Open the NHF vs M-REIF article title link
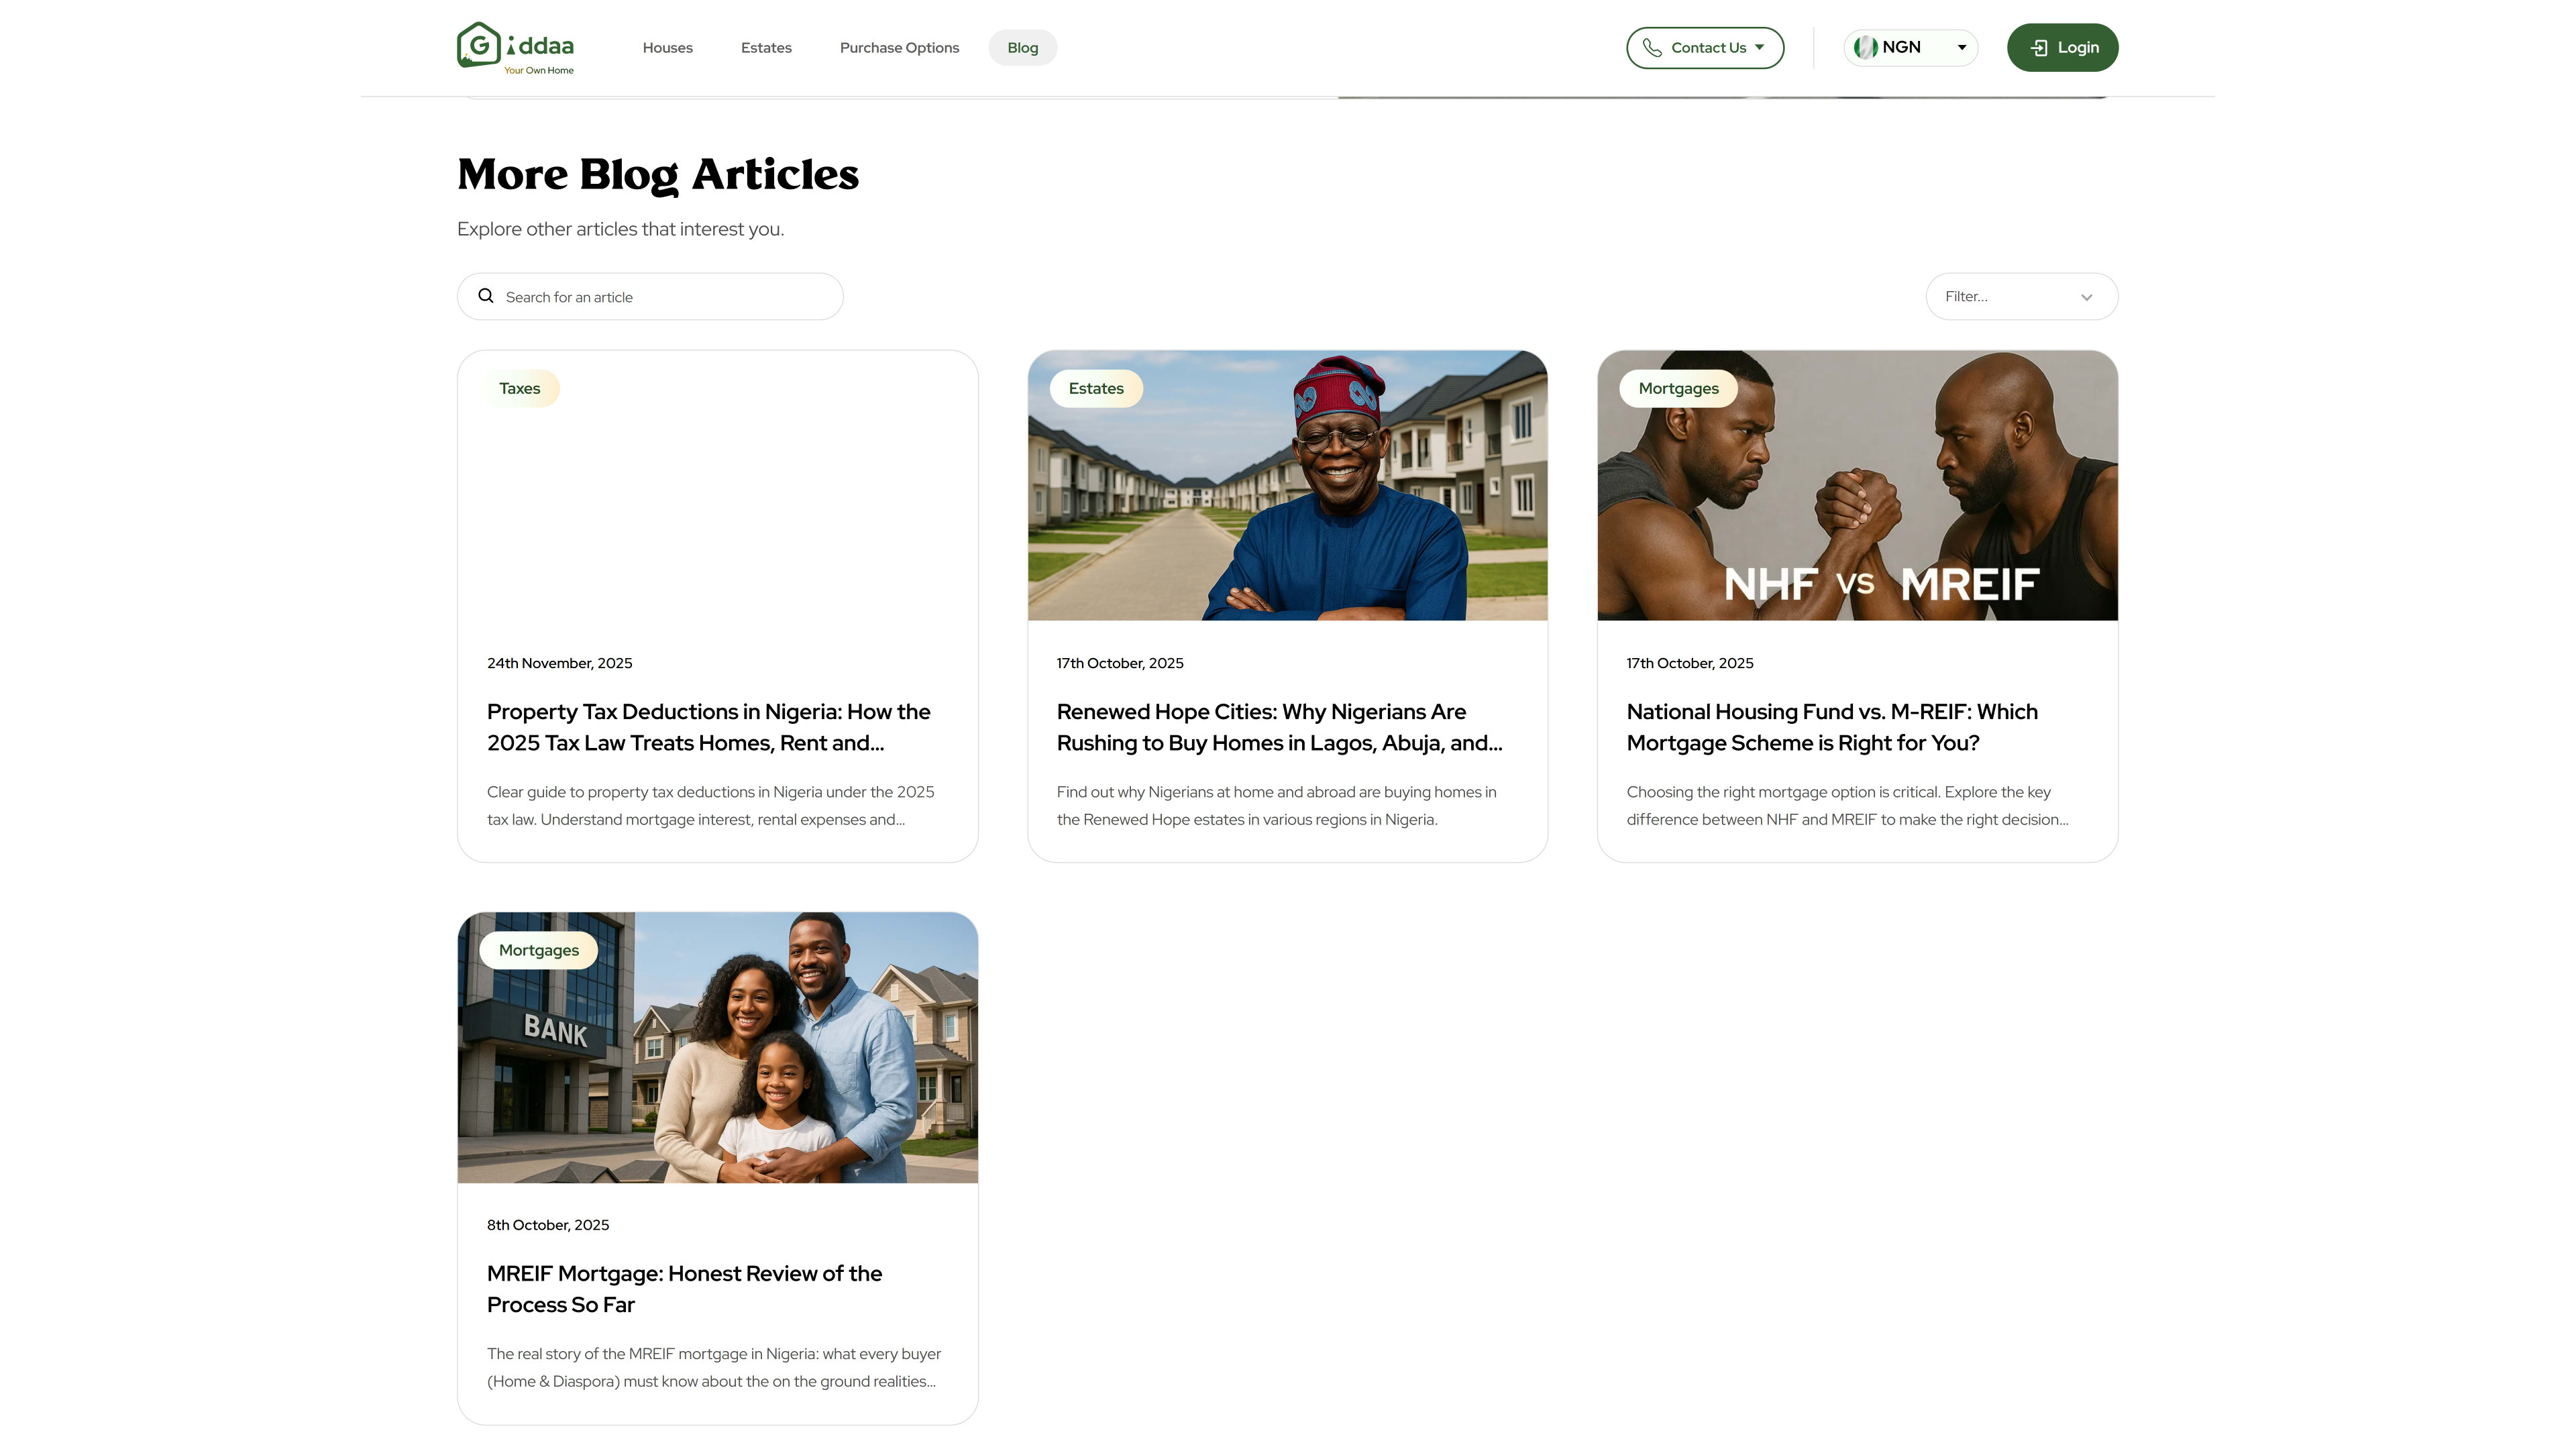Viewport: 2576px width, 1449px height. (1831, 727)
